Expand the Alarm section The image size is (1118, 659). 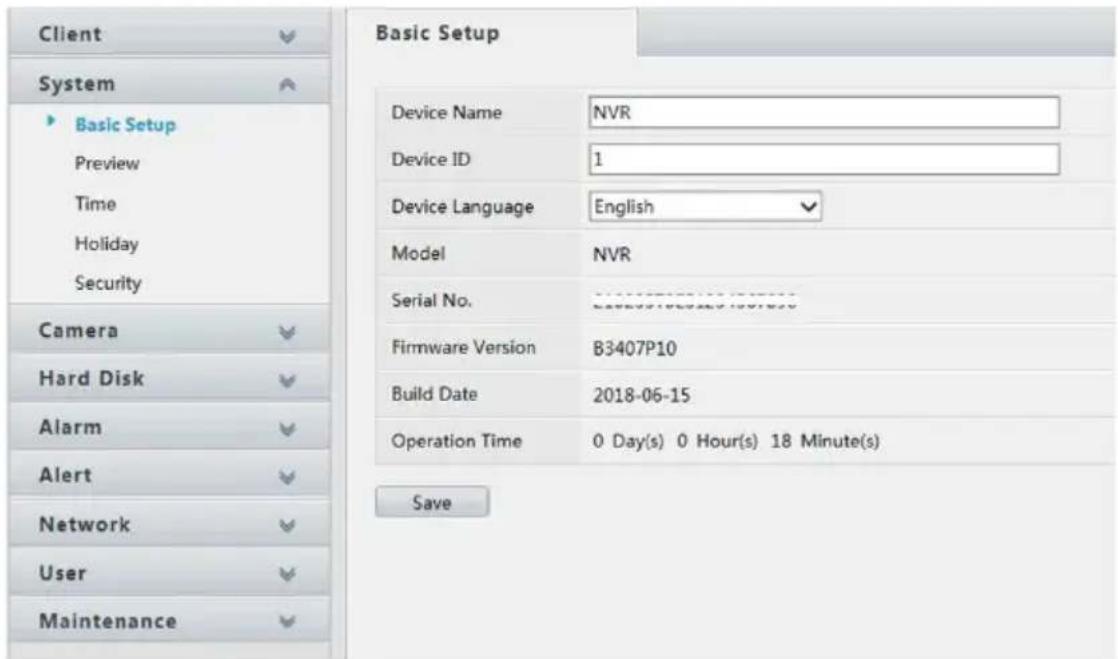click(169, 427)
